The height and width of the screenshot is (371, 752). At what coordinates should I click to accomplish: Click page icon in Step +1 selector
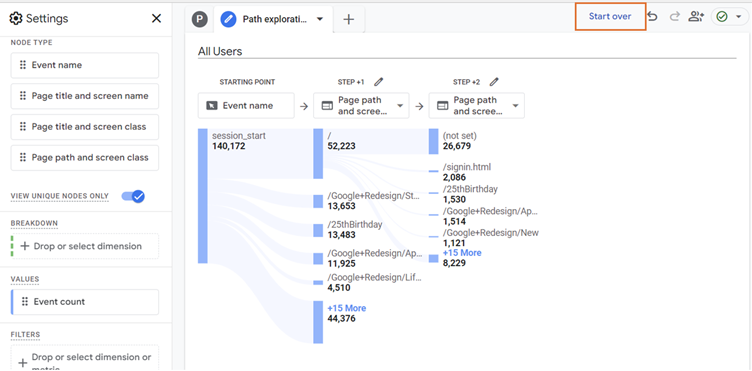327,106
